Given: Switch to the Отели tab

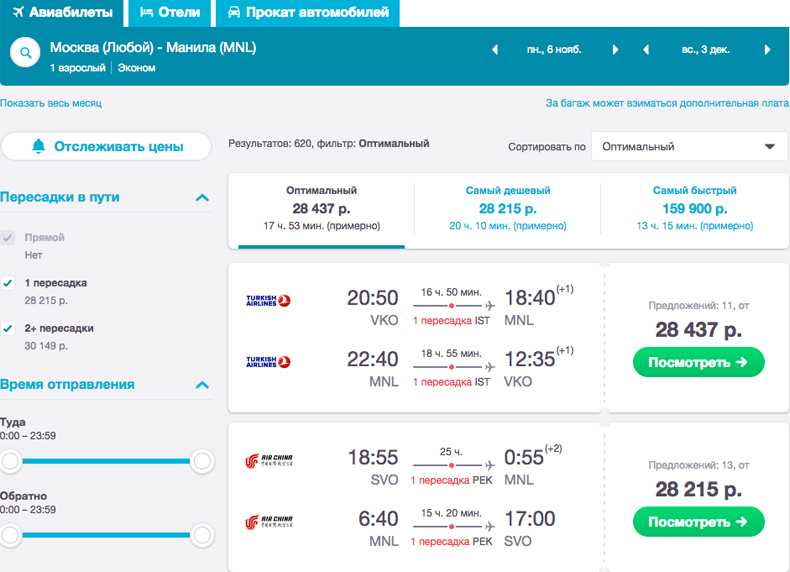Looking at the screenshot, I should (x=170, y=13).
